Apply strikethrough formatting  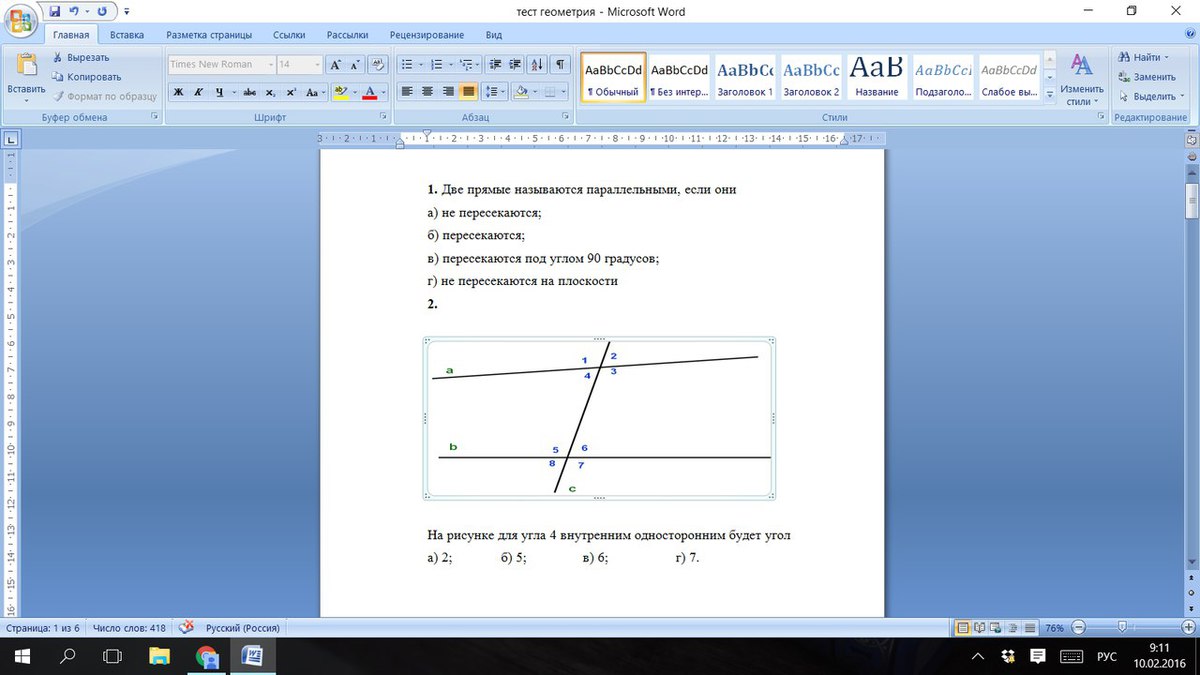249,92
